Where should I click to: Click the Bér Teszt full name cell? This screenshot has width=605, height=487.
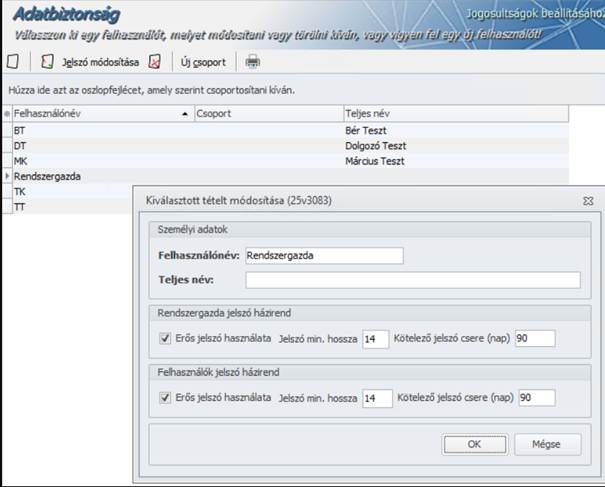click(456, 130)
